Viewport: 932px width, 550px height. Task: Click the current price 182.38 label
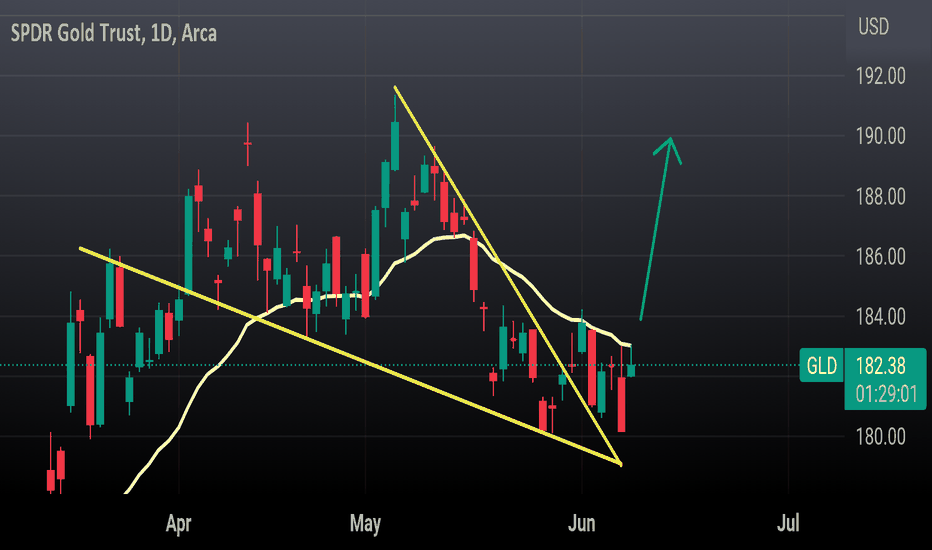click(880, 366)
